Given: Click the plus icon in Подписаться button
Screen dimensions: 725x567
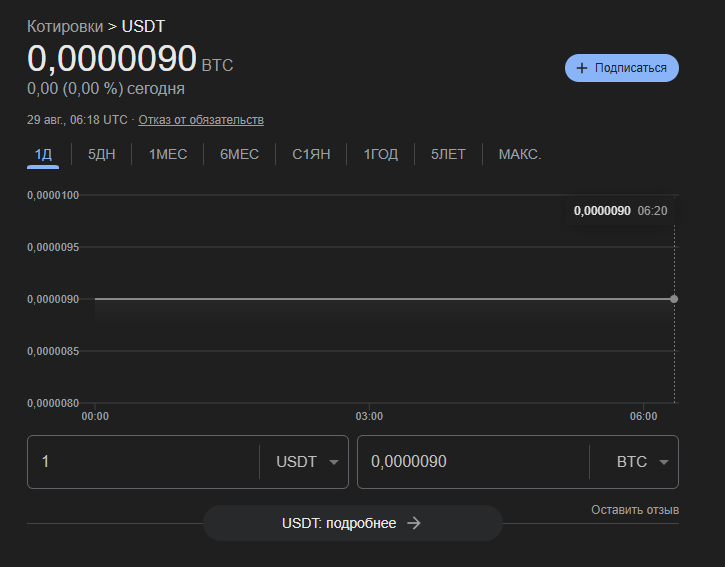Looking at the screenshot, I should [x=582, y=68].
